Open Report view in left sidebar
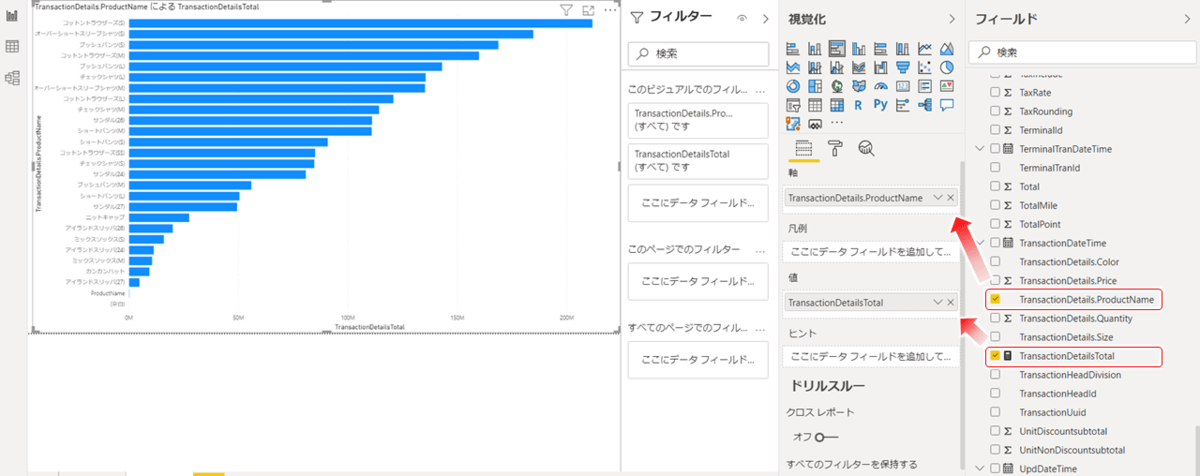 (x=13, y=17)
